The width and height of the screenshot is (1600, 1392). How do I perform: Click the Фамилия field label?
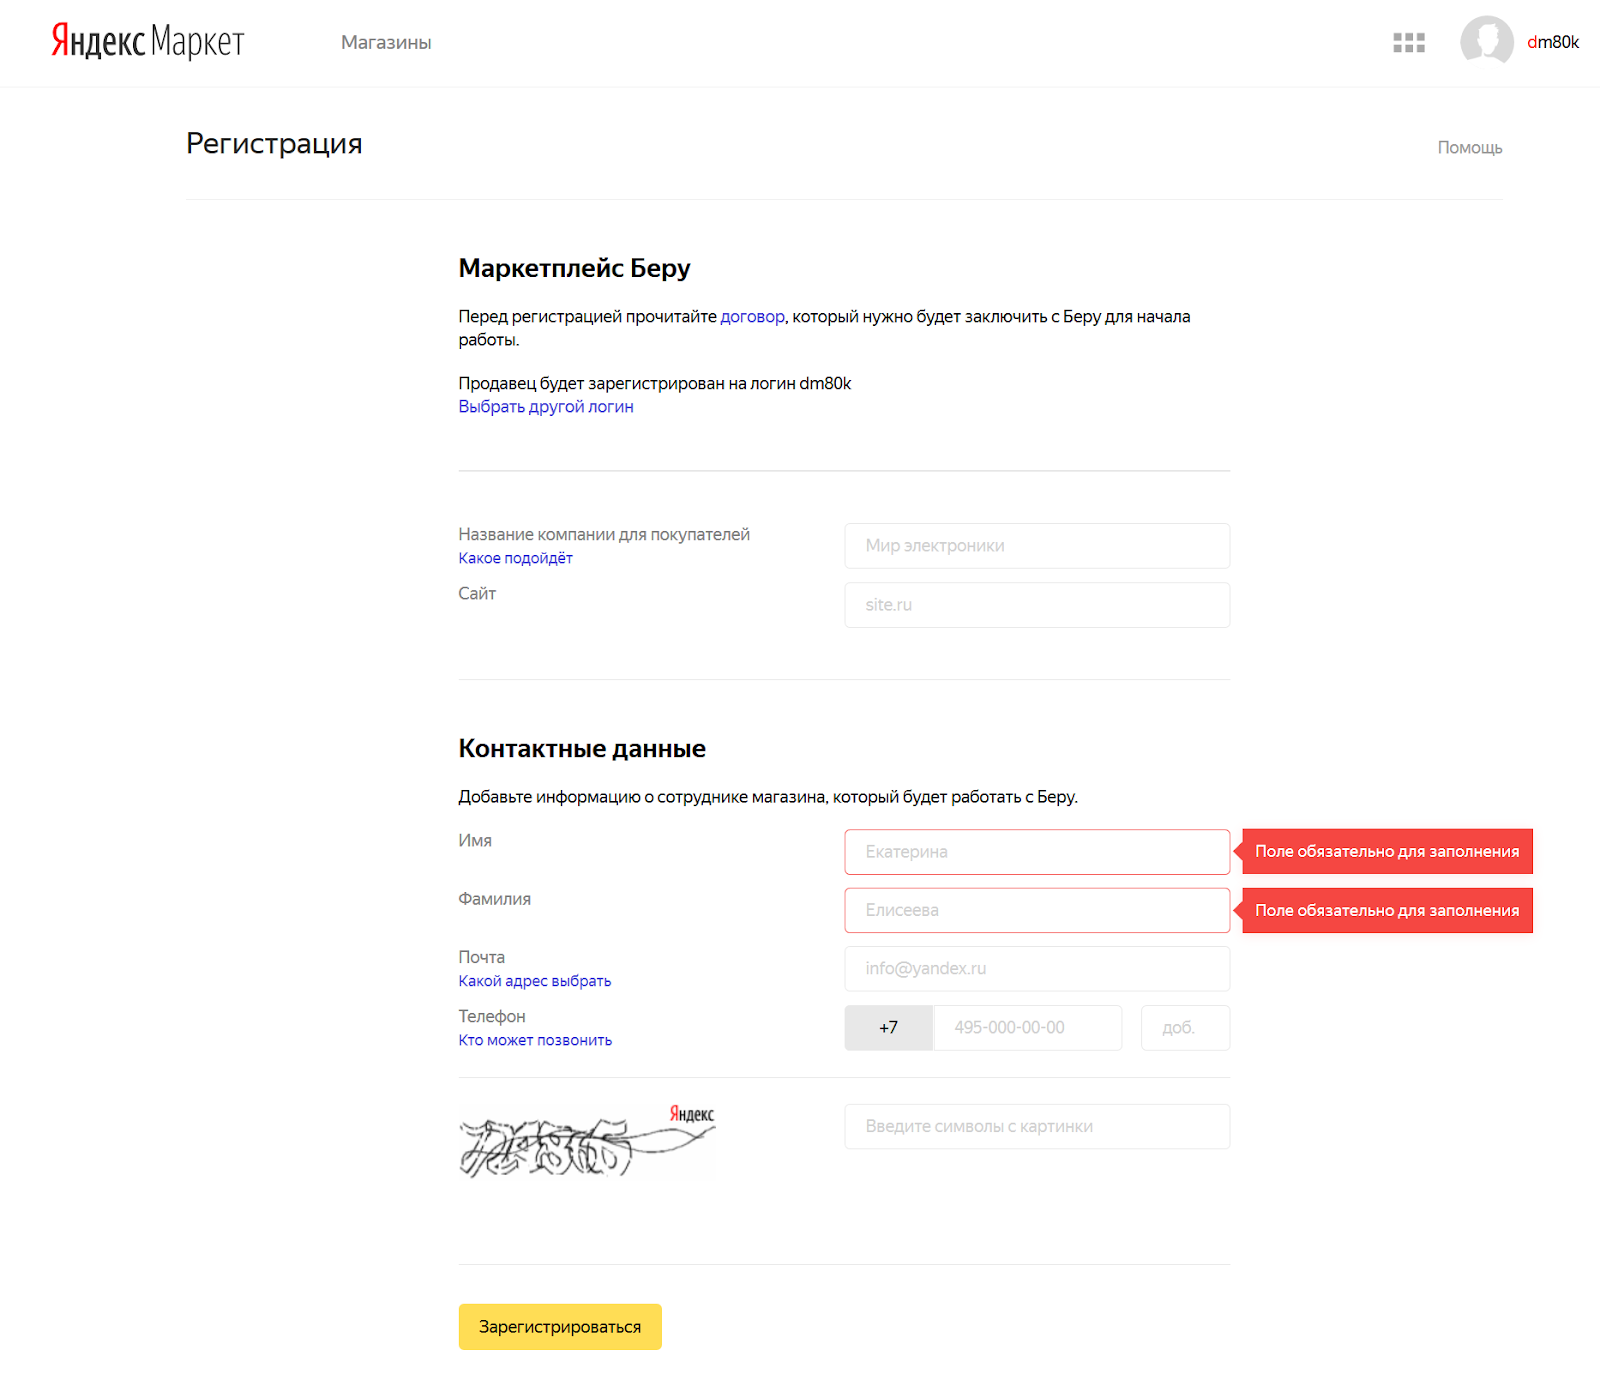(495, 899)
